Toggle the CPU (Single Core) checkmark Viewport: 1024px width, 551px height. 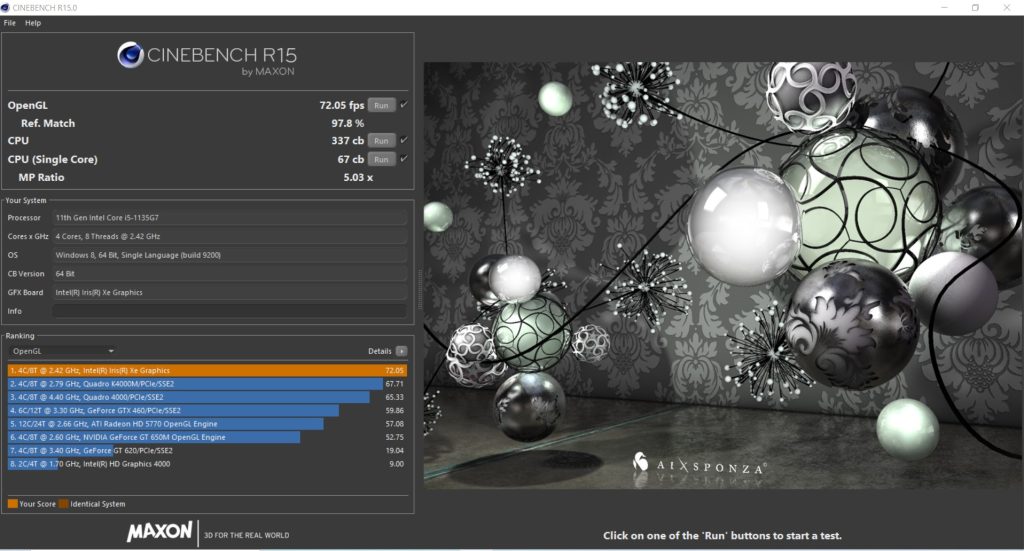[404, 159]
